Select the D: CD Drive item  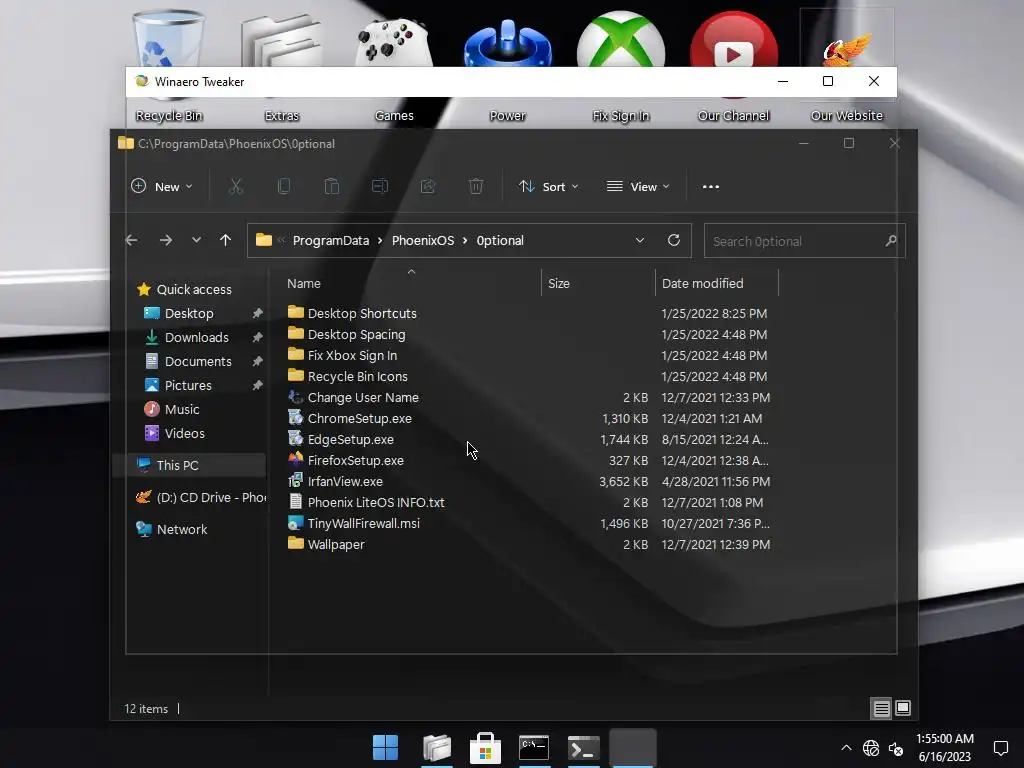(x=200, y=498)
